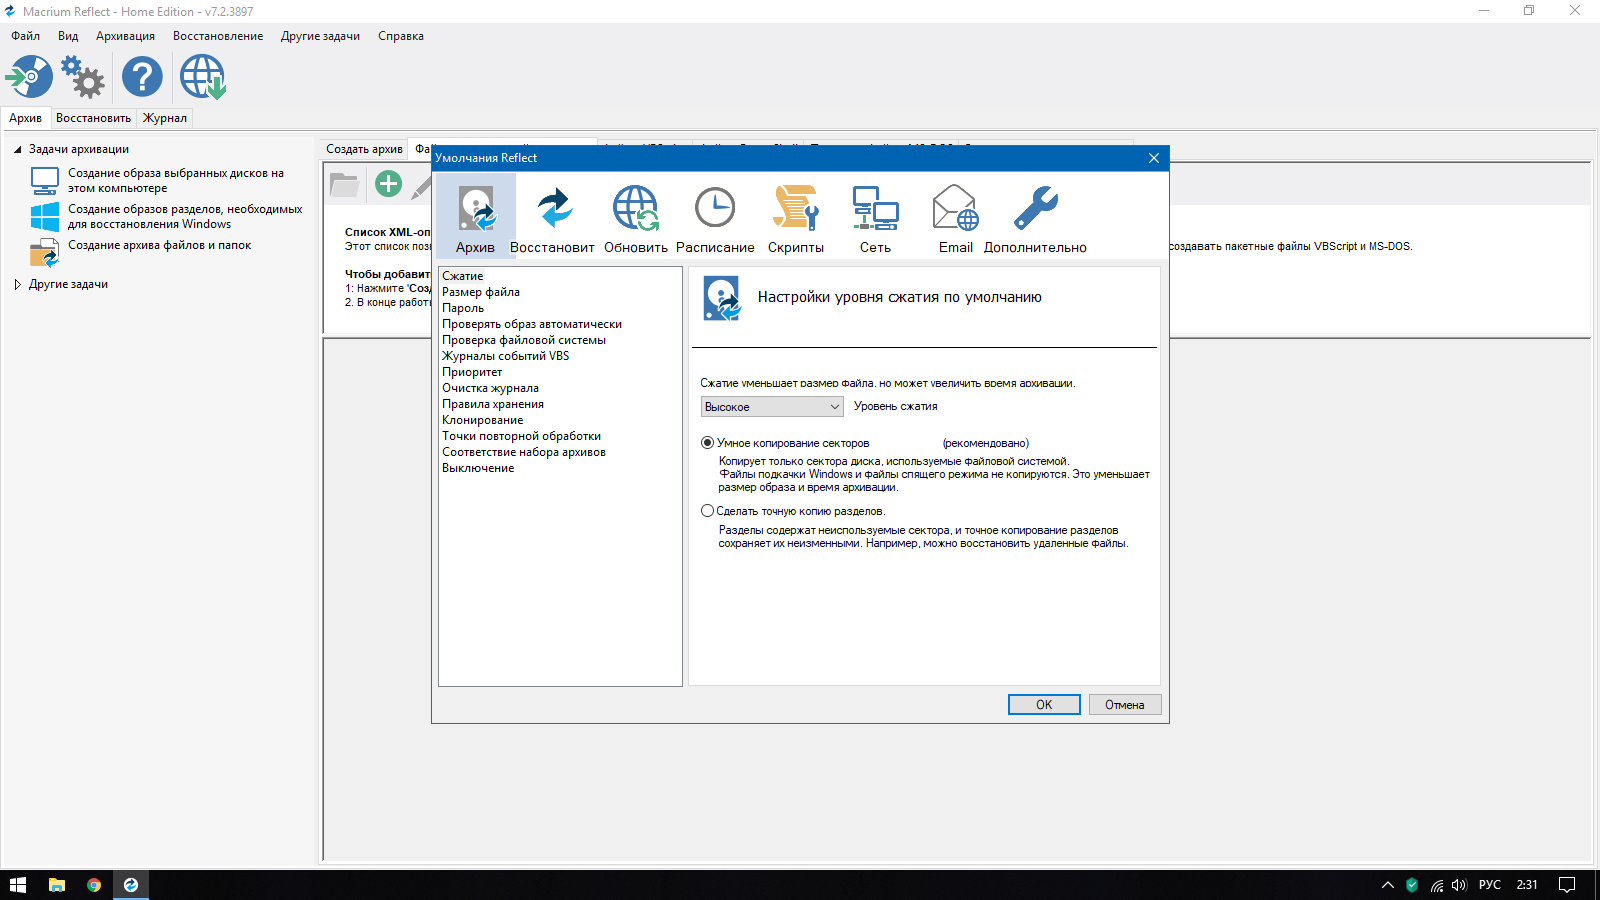Viewport: 1600px width, 900px height.
Task: Open the Архив defaults category icon
Action: 476,217
